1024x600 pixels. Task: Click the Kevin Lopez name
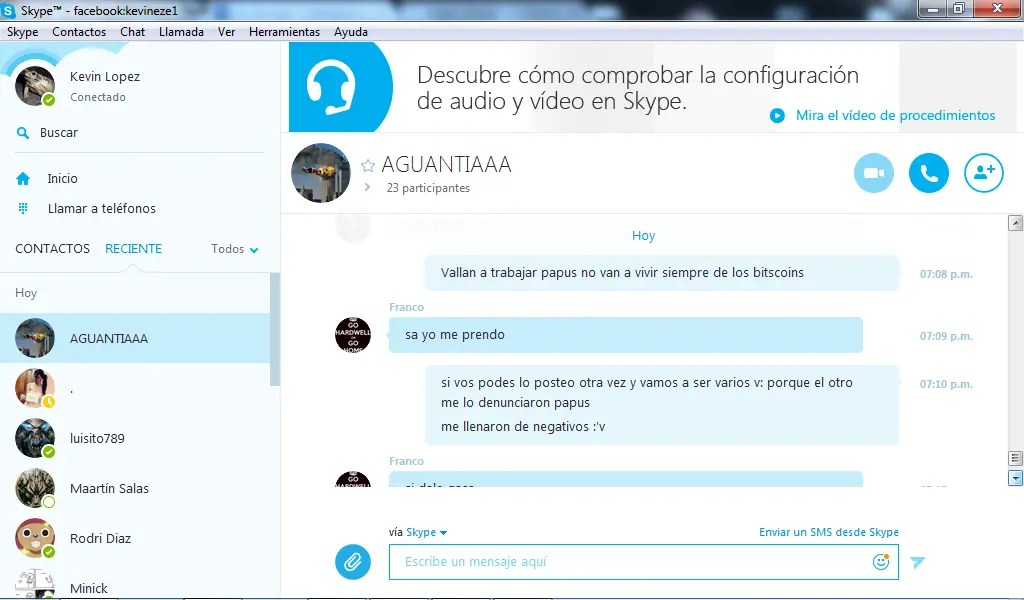pyautogui.click(x=105, y=76)
